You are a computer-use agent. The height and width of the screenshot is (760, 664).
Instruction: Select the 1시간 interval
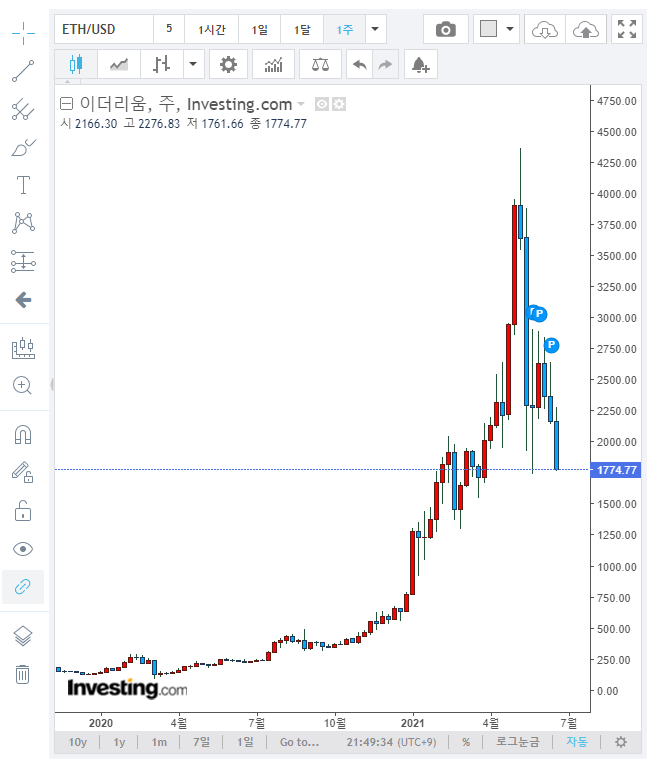pyautogui.click(x=212, y=30)
